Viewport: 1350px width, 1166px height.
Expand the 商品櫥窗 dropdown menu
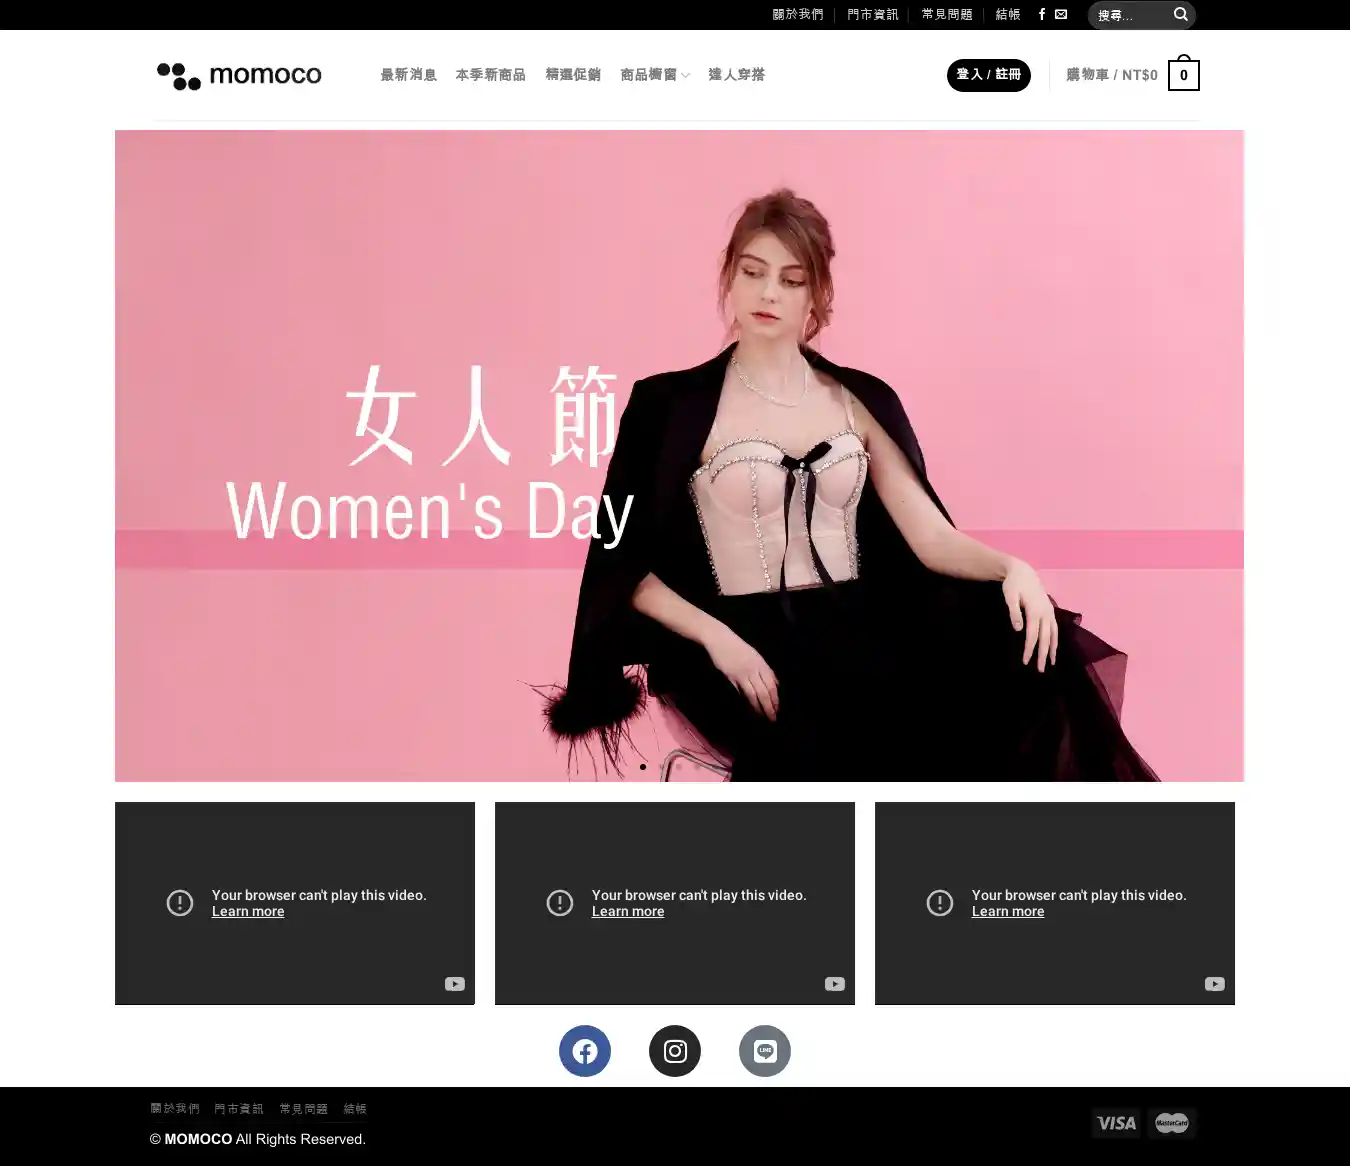point(655,75)
